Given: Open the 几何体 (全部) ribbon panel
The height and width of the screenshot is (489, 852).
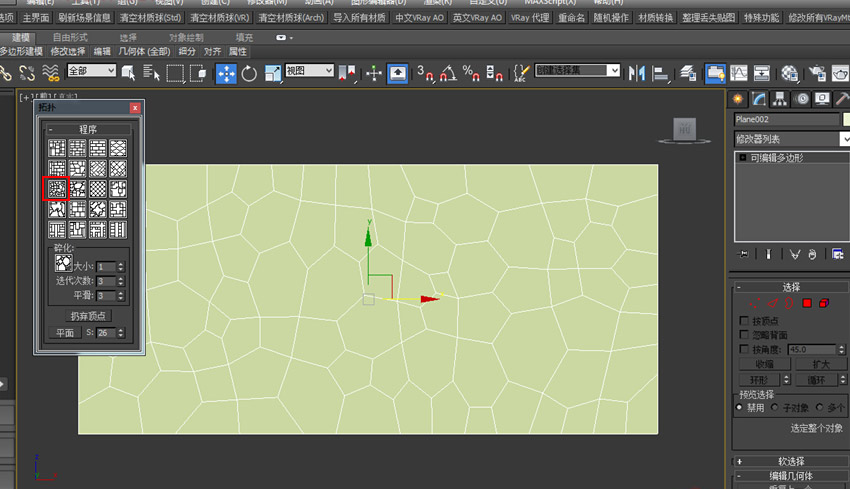Looking at the screenshot, I should click(x=144, y=51).
